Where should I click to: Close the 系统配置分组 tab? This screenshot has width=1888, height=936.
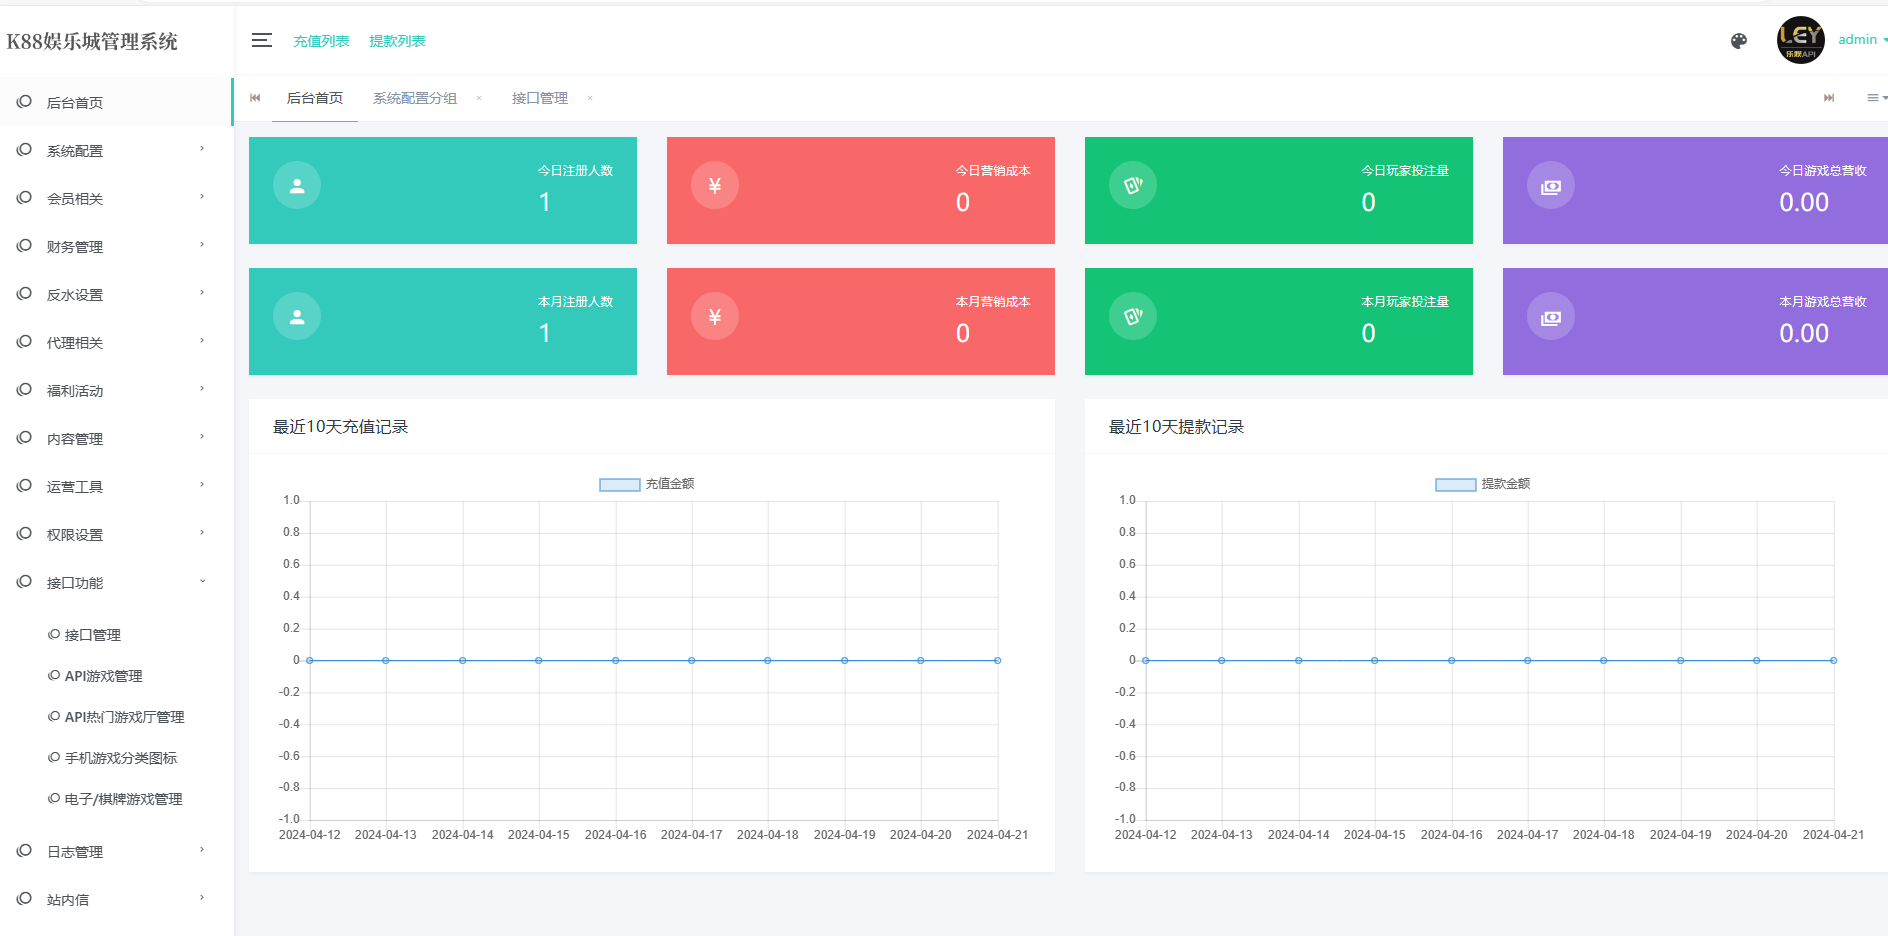pos(479,98)
